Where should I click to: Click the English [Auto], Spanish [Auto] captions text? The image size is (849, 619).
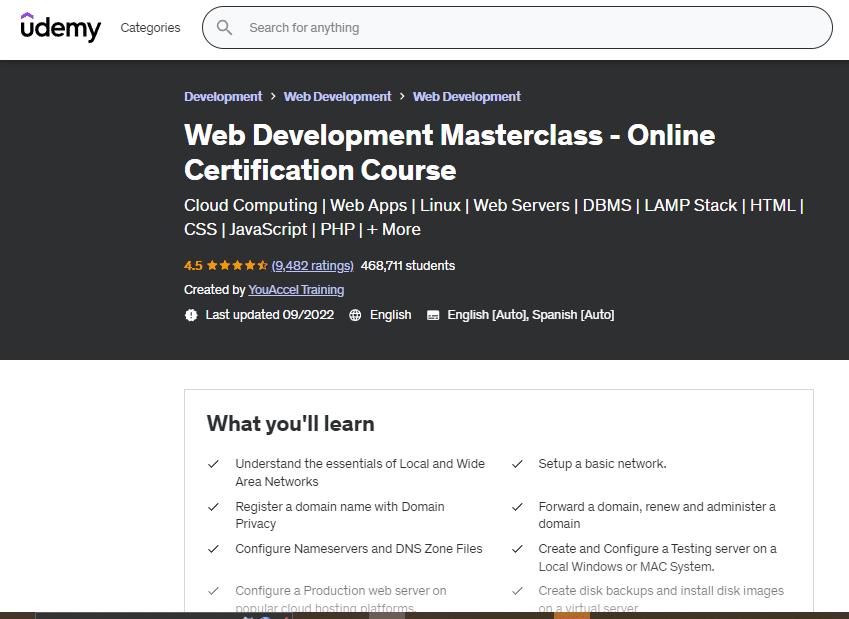[x=530, y=315]
